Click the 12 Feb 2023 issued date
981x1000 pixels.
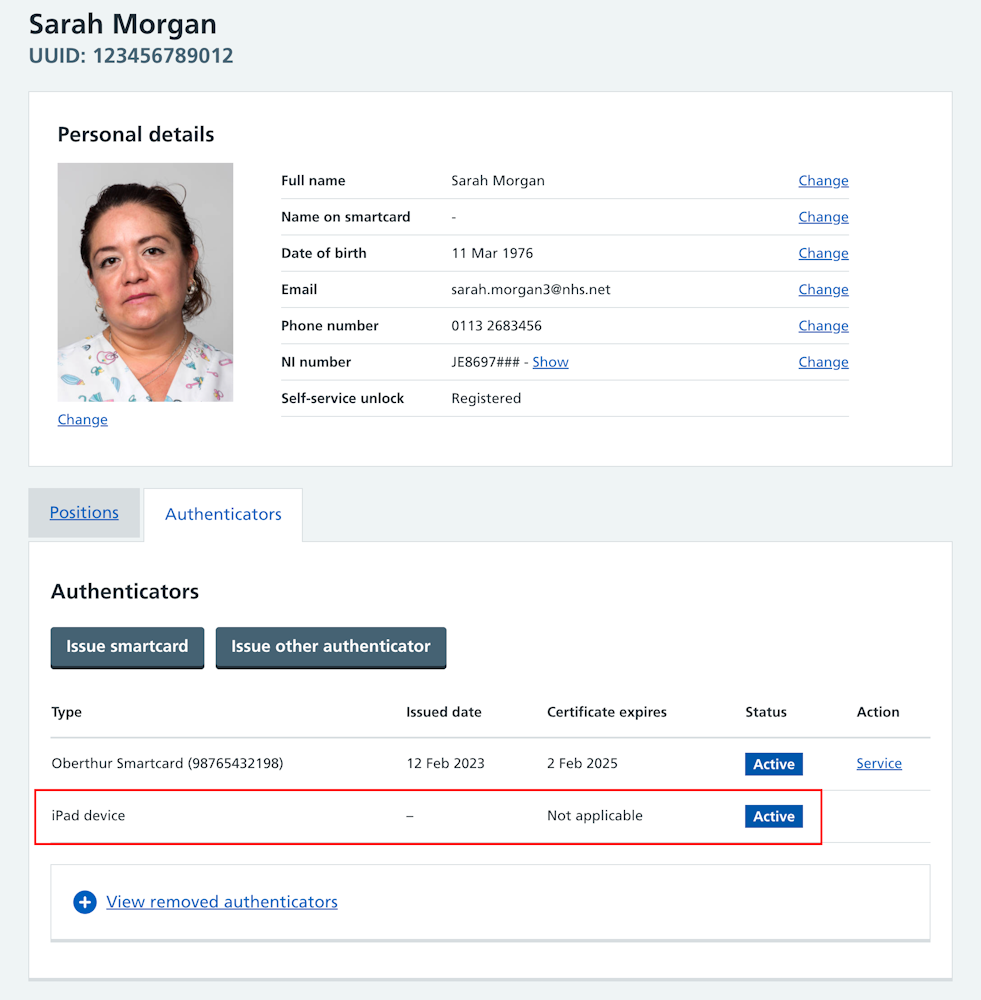[x=445, y=763]
